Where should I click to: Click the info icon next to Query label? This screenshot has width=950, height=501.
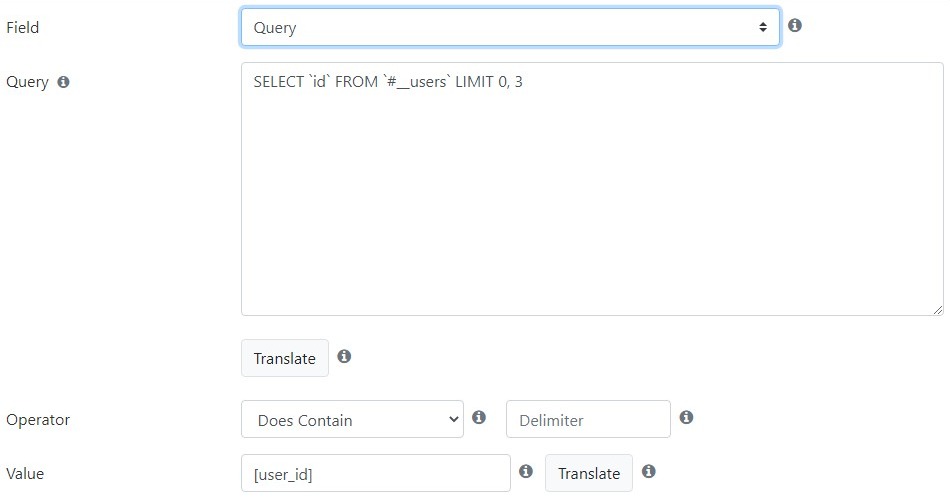(64, 82)
